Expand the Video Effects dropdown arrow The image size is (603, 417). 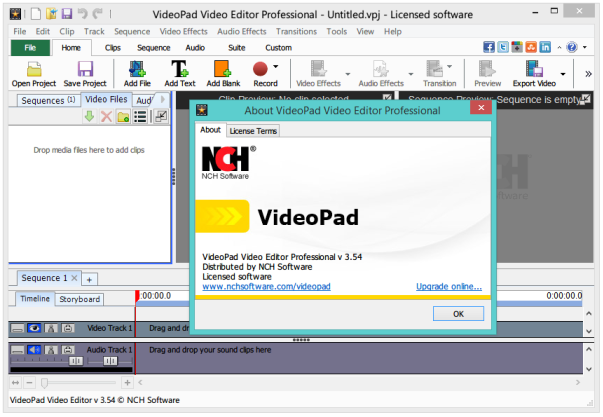(348, 74)
